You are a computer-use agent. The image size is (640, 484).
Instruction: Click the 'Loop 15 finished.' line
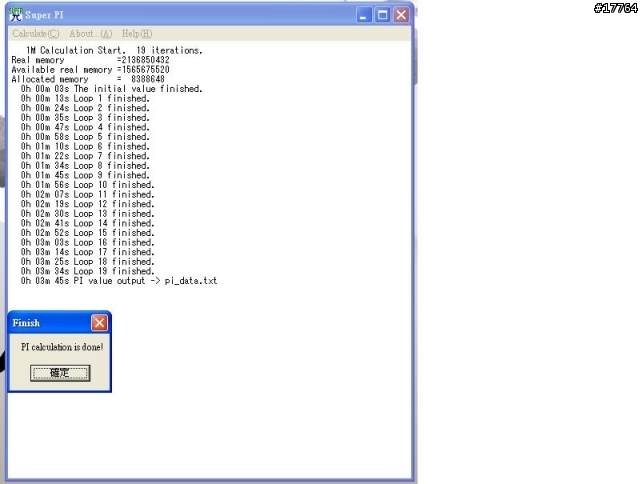click(88, 233)
